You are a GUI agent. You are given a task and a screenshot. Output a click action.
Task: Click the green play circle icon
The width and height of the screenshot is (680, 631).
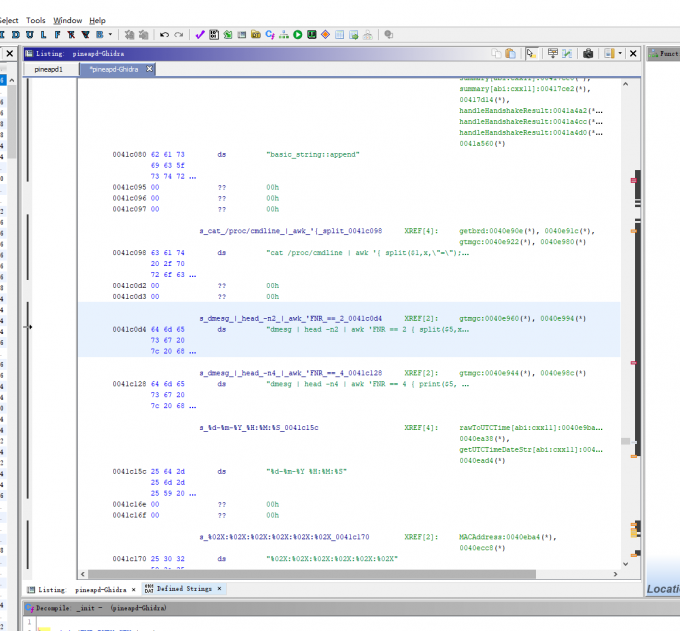pyautogui.click(x=298, y=35)
